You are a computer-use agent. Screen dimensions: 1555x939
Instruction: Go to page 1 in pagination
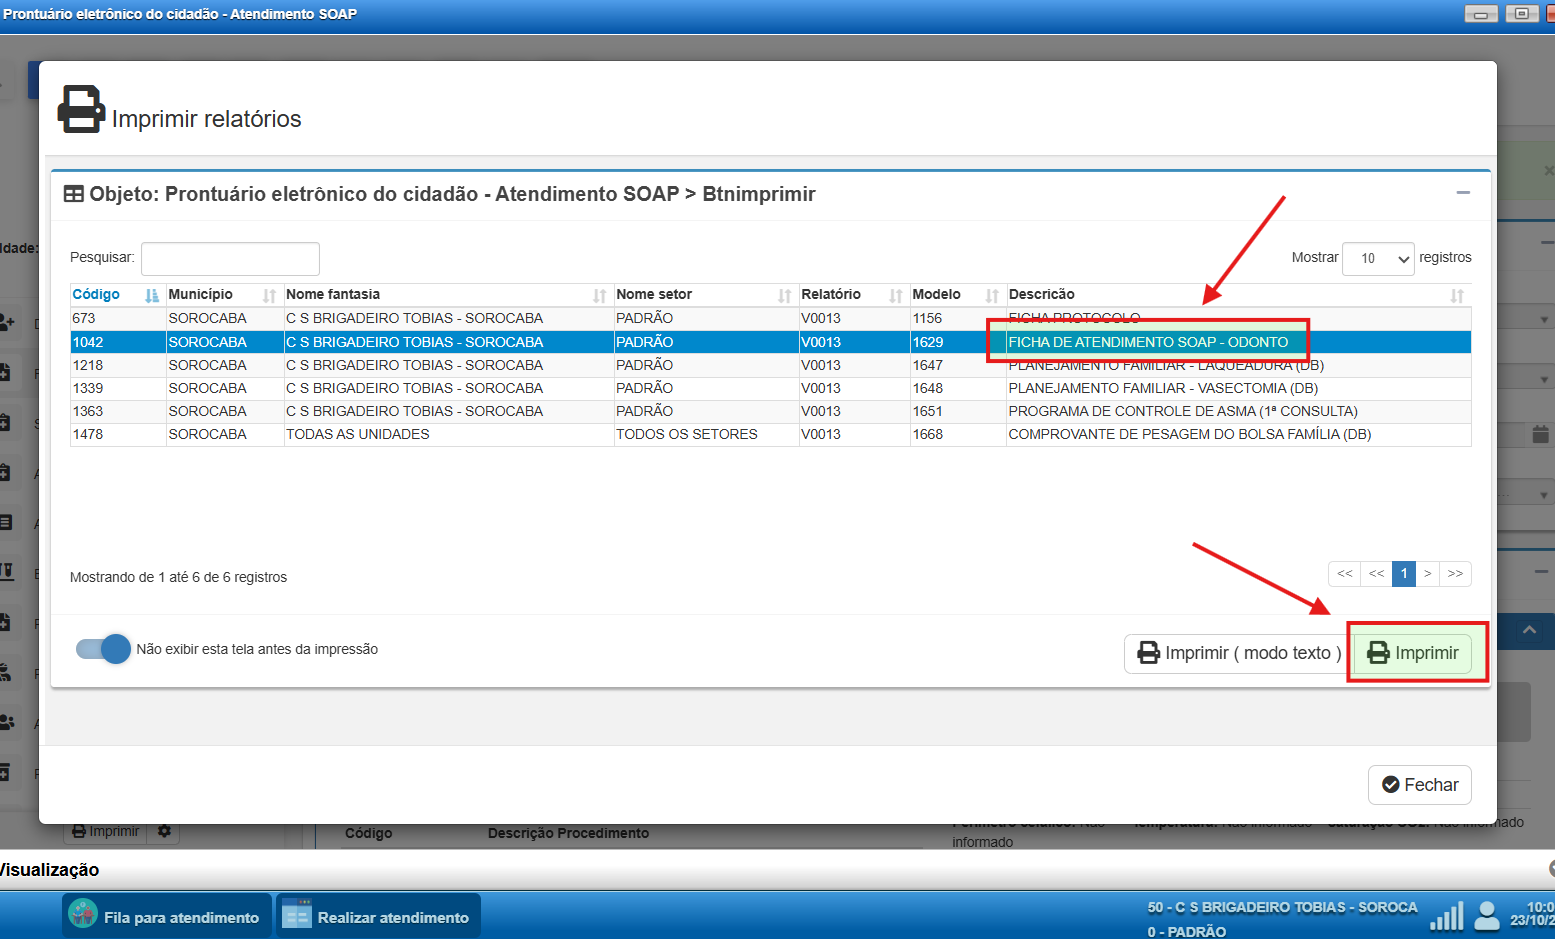[x=1403, y=574]
